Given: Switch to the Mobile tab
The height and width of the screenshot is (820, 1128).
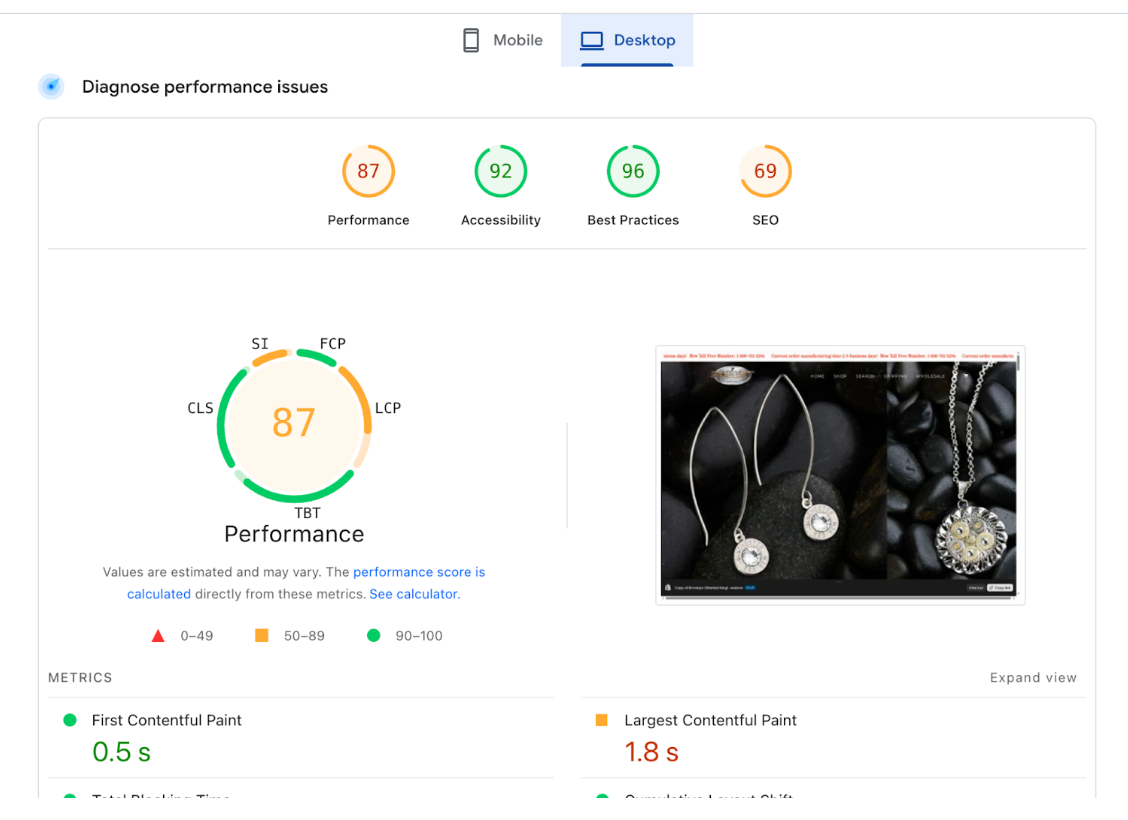Looking at the screenshot, I should (500, 39).
